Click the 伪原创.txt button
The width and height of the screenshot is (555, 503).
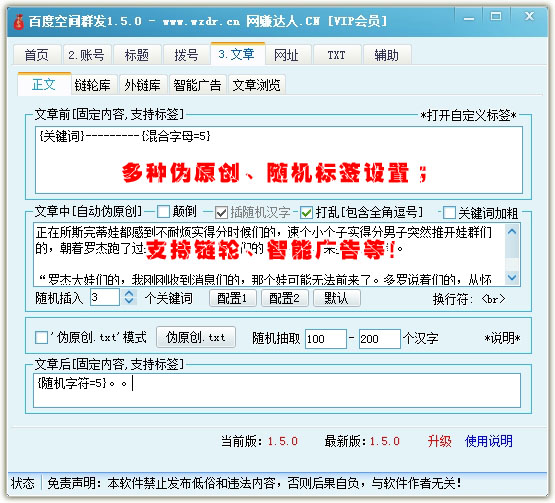[196, 337]
